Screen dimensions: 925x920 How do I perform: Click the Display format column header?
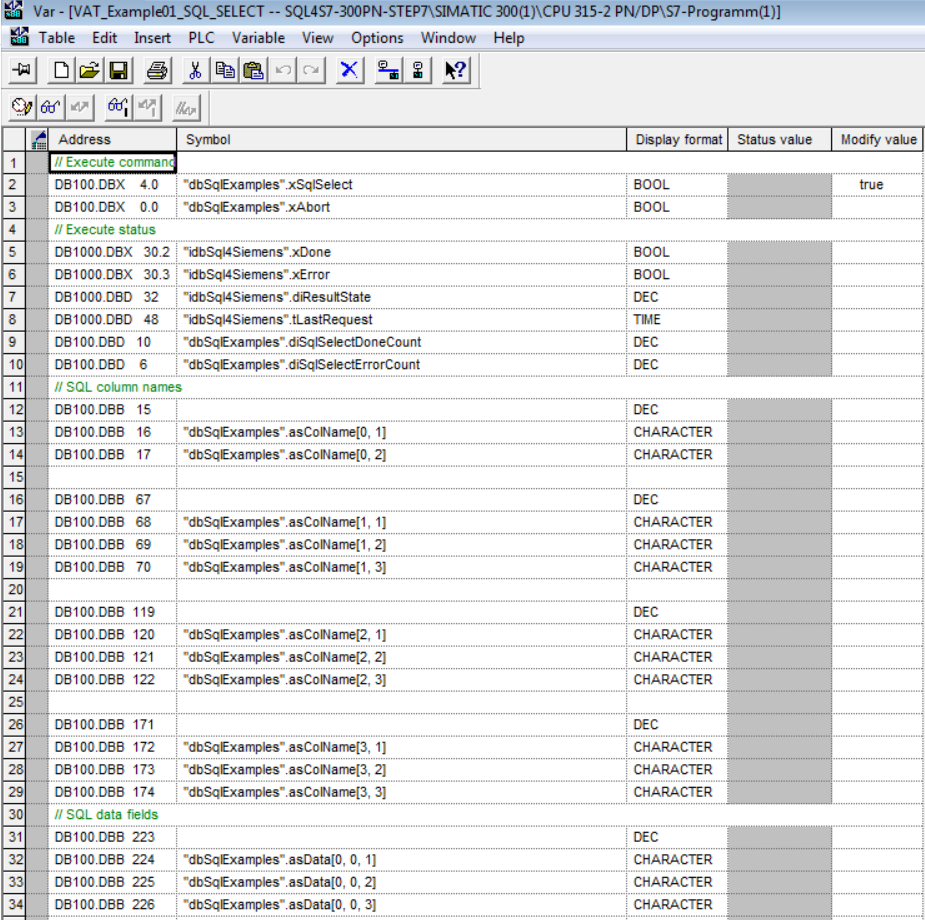[677, 140]
